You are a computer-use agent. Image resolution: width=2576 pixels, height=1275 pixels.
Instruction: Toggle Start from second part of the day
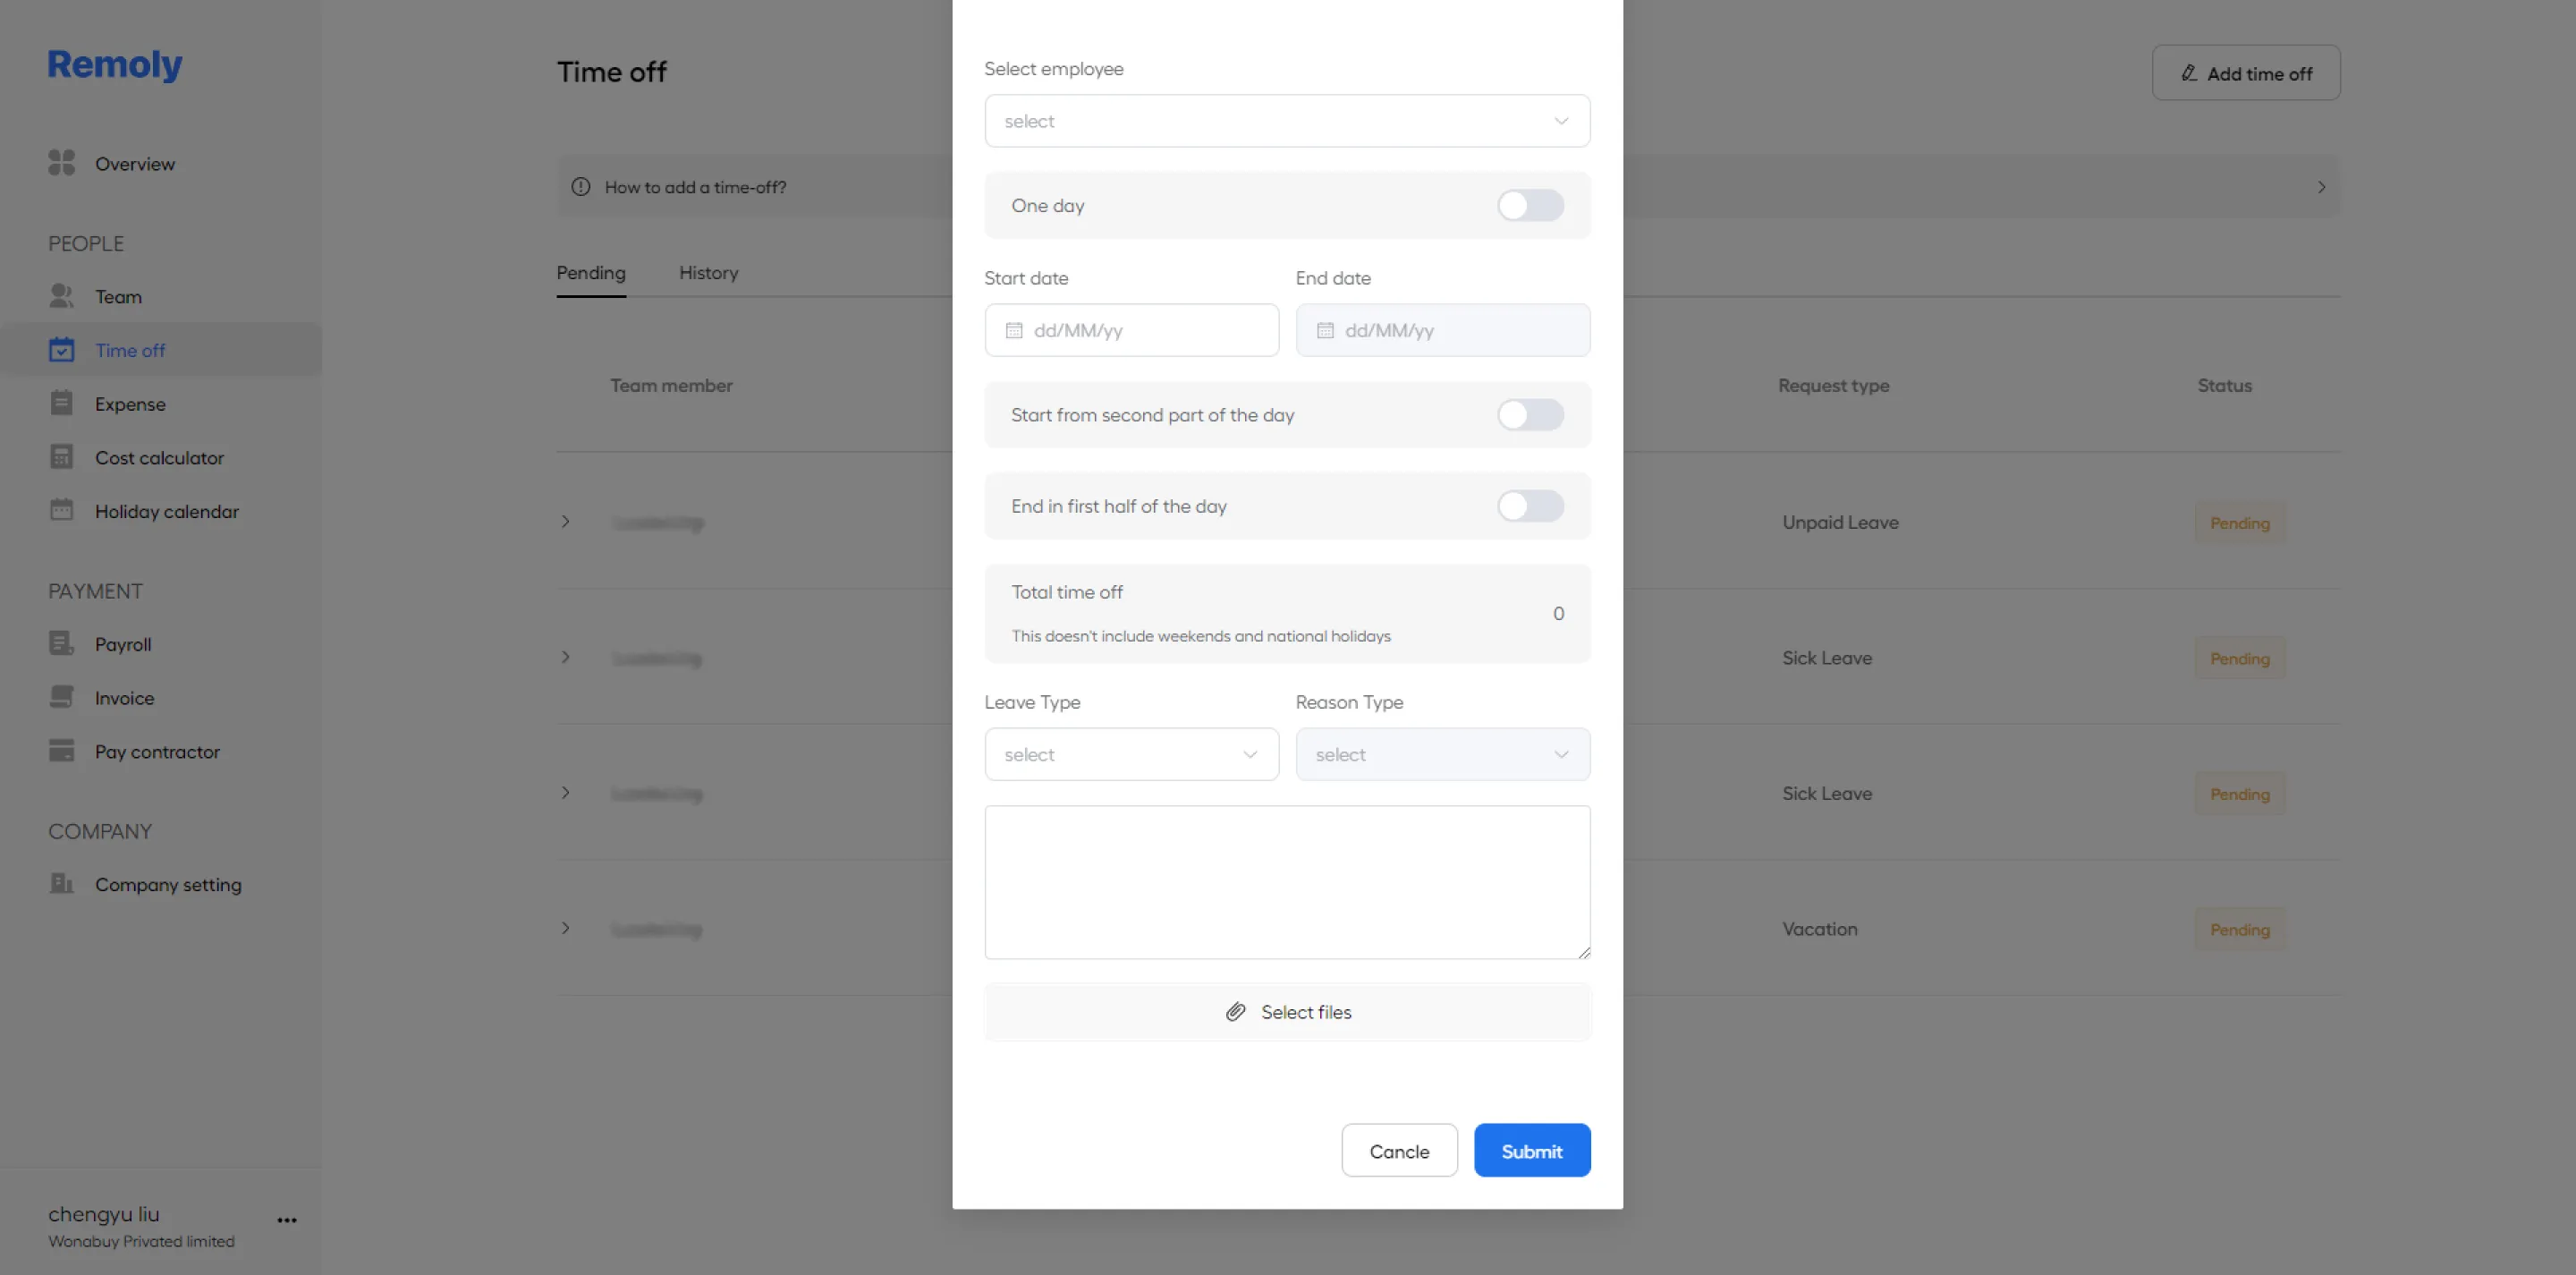1530,414
